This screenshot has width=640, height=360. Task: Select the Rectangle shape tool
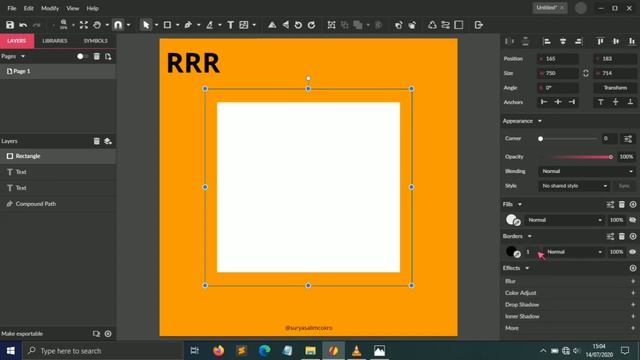coord(167,25)
